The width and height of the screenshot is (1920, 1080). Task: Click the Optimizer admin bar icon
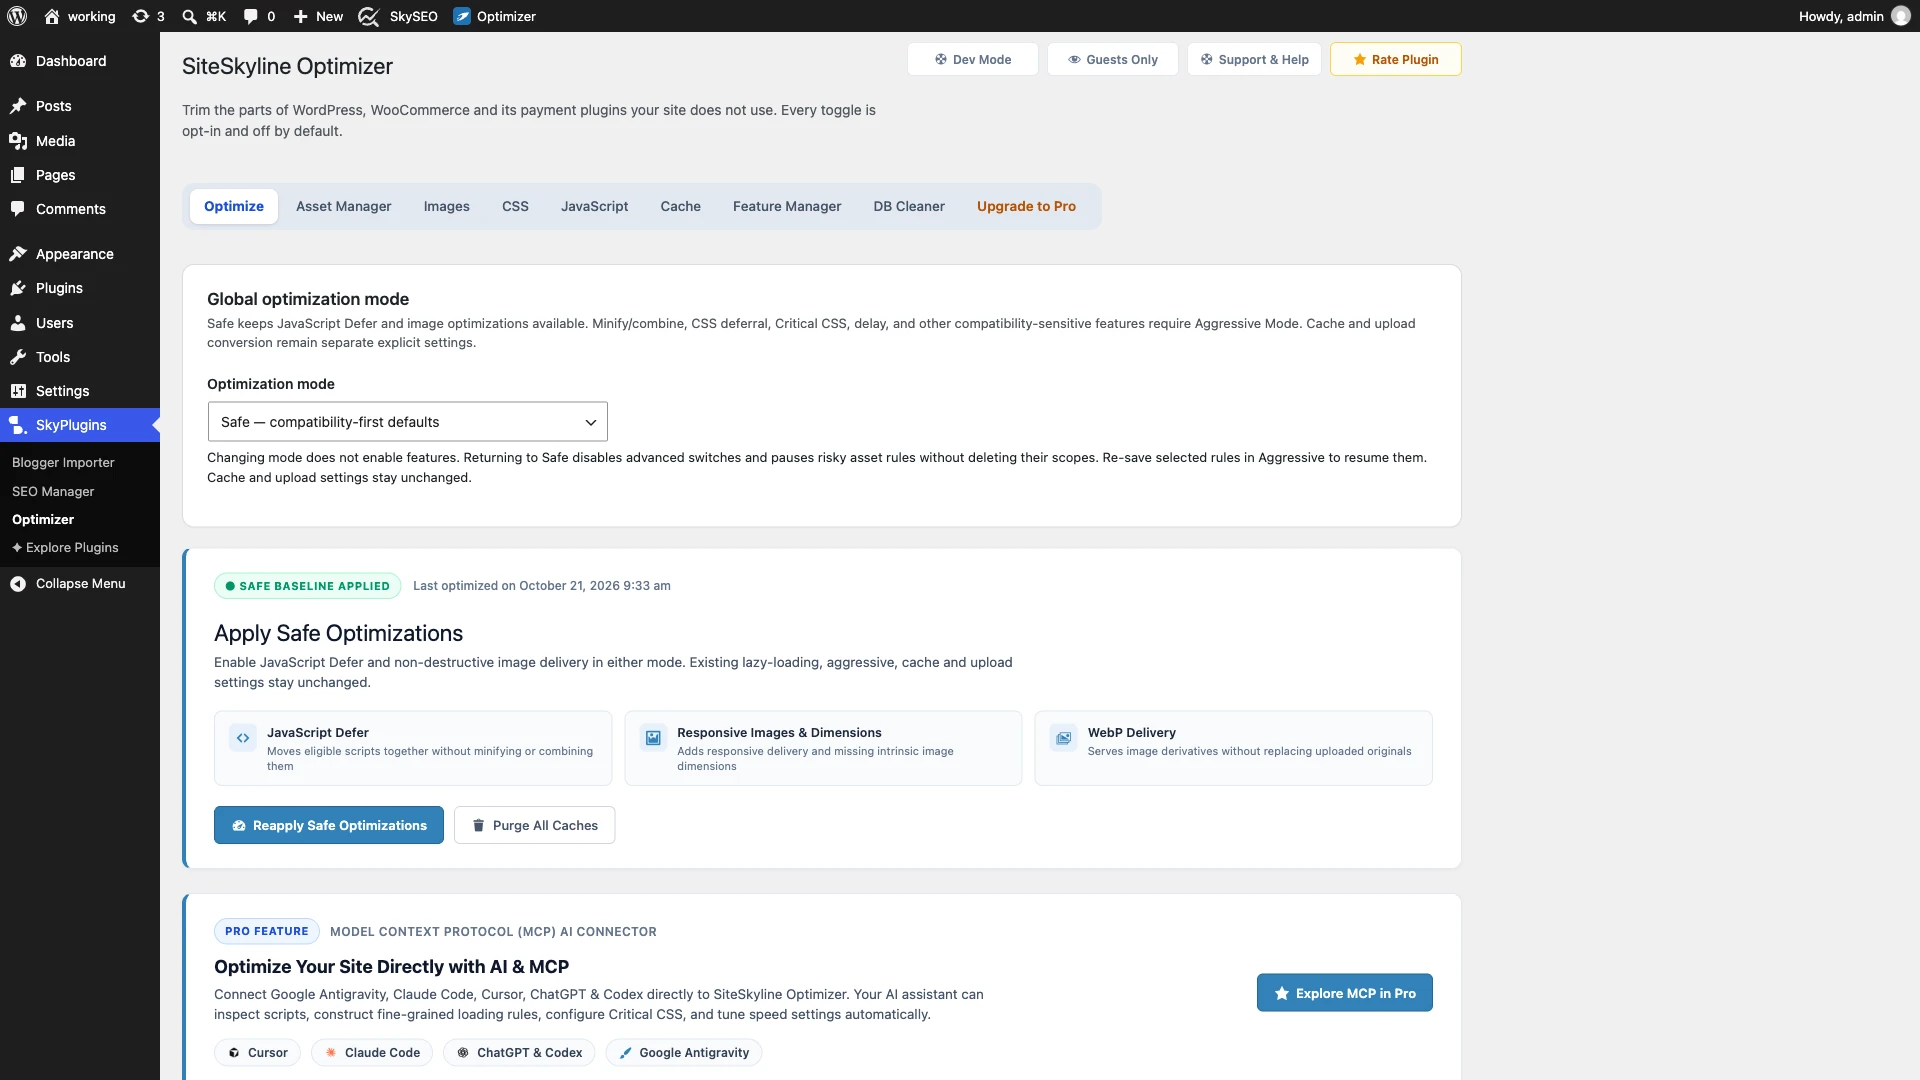[x=462, y=16]
